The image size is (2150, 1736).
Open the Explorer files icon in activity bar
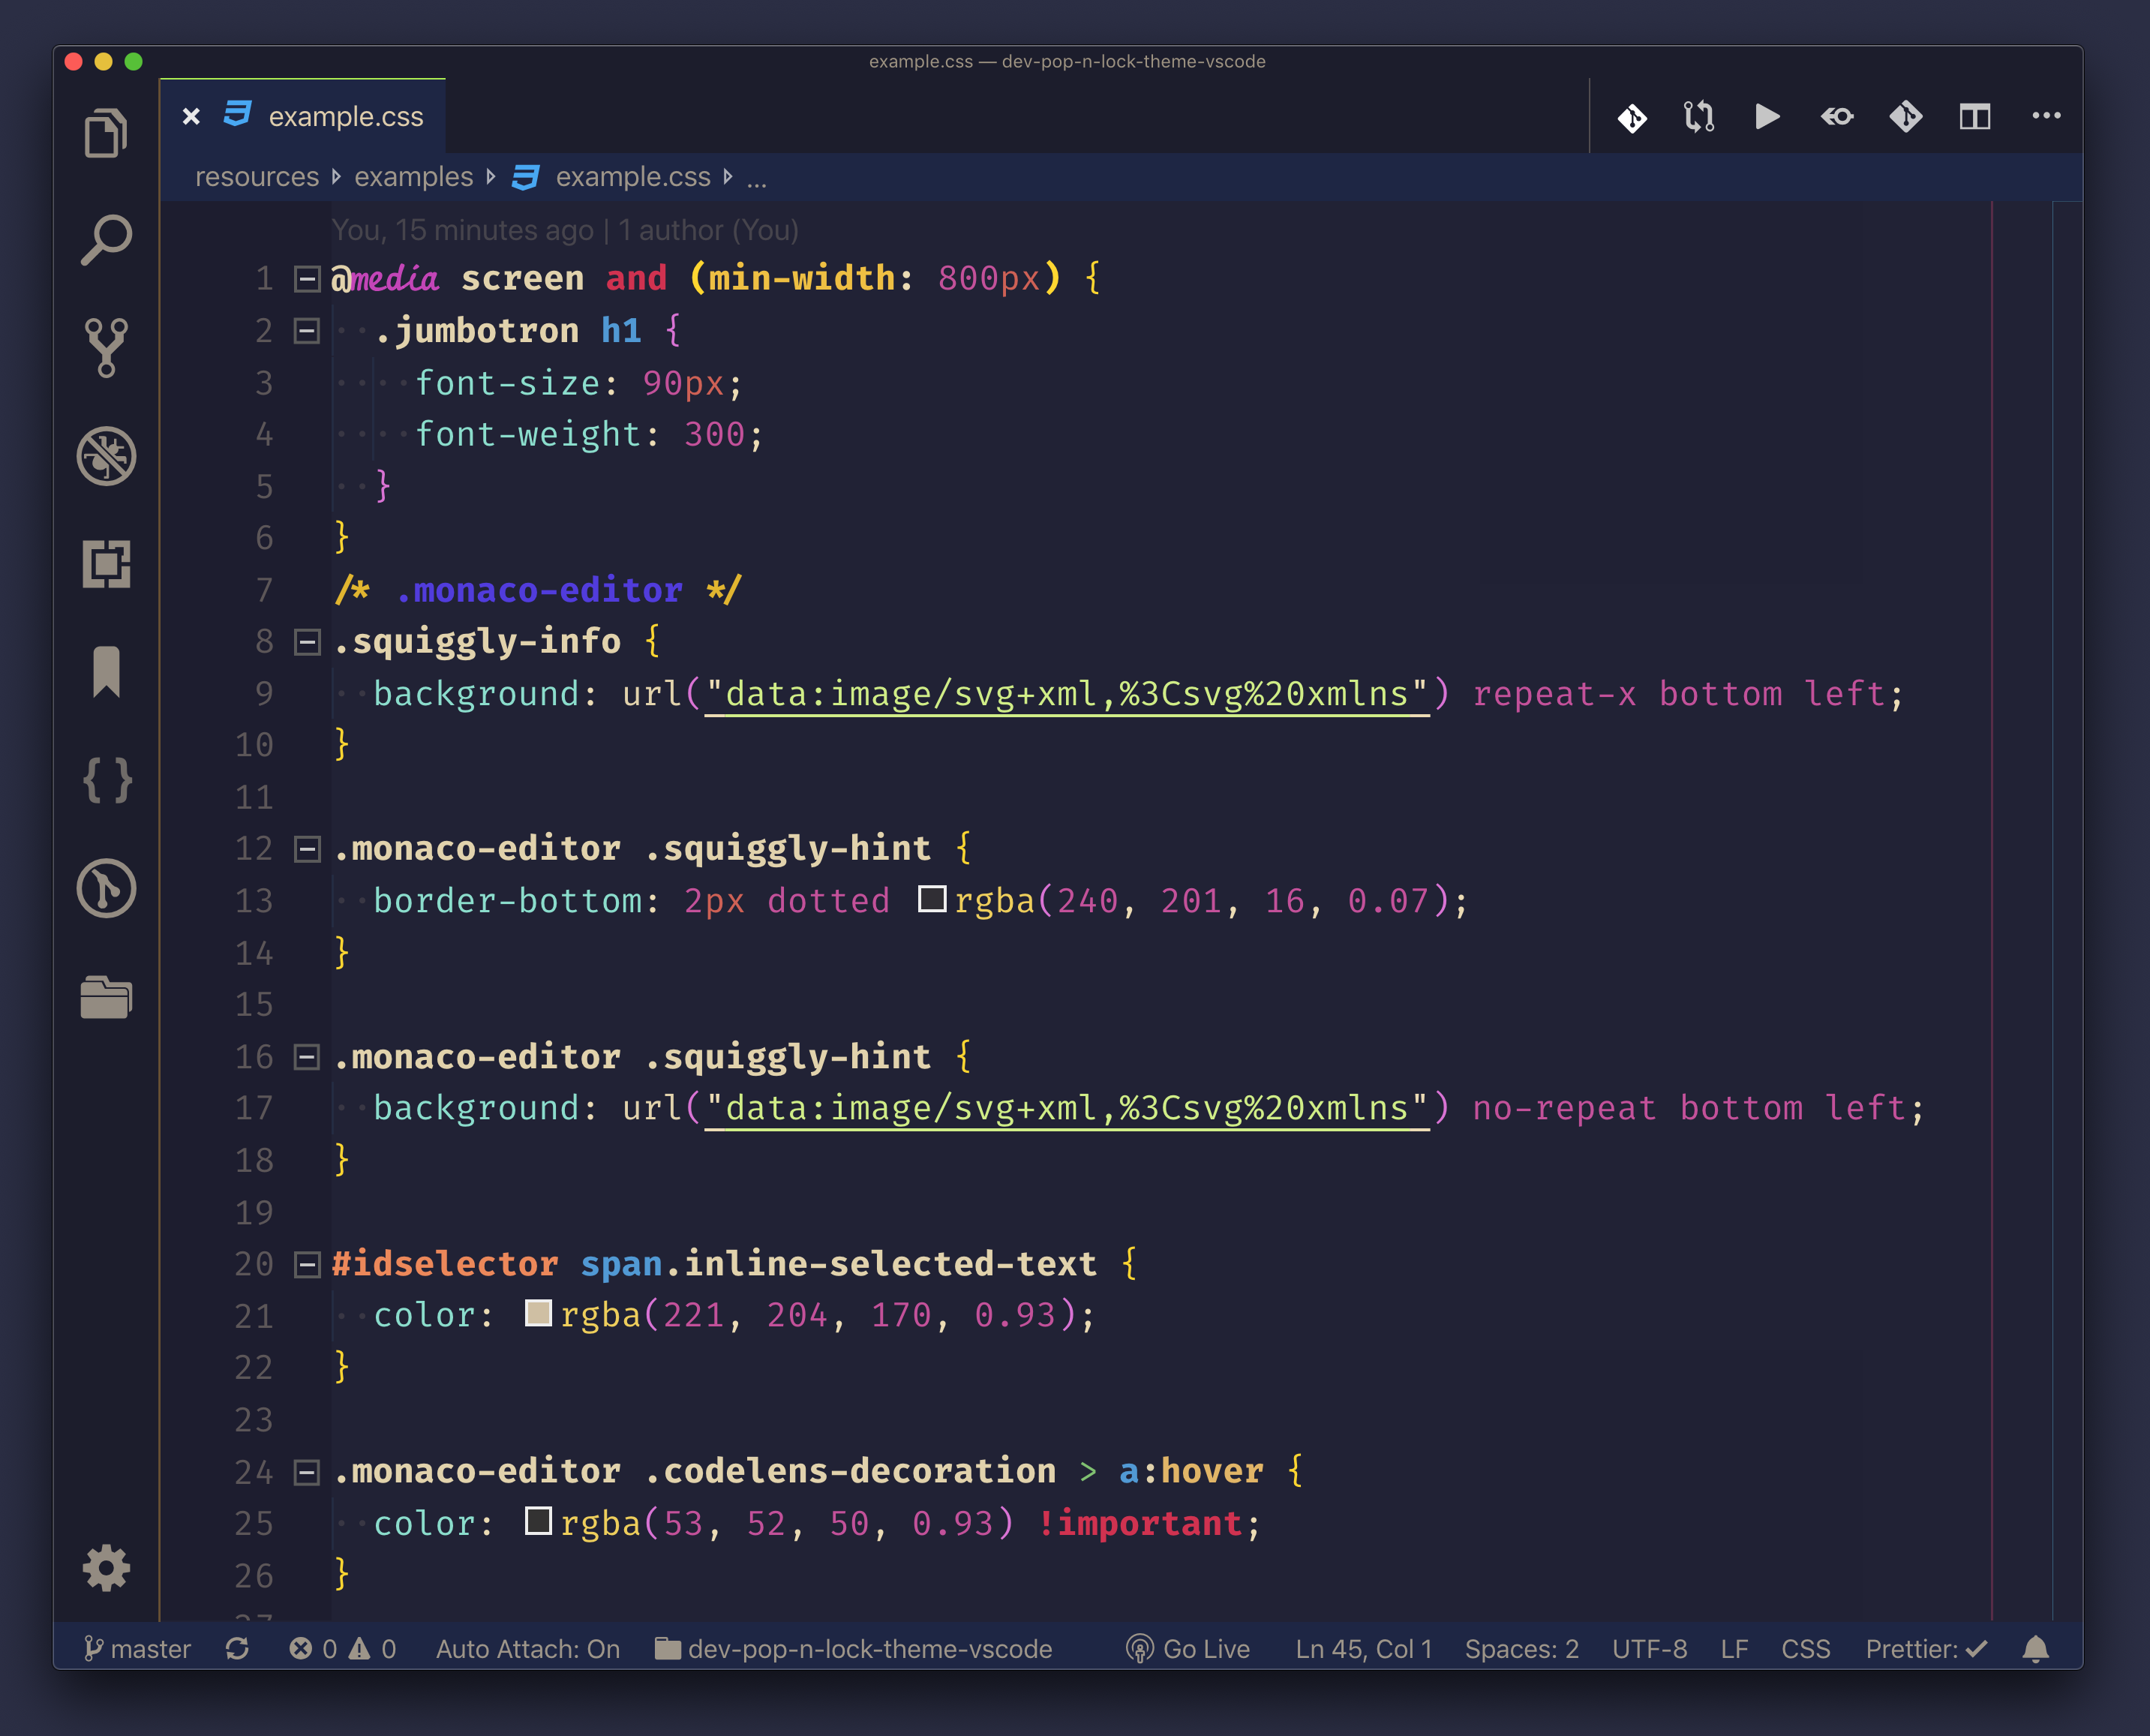click(106, 132)
